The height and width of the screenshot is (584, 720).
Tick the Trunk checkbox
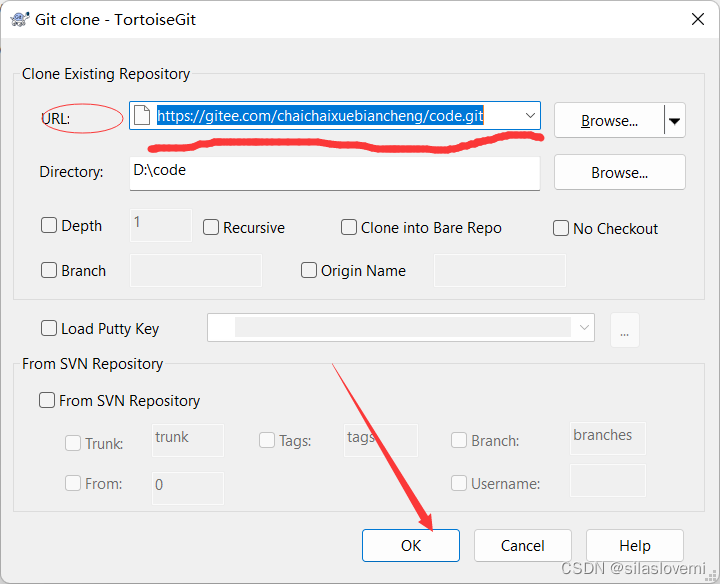pos(73,443)
